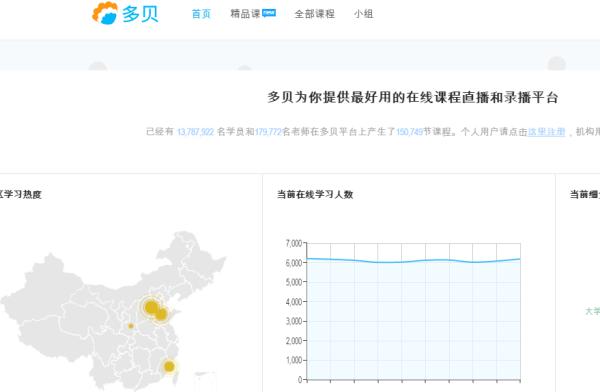Click the 5,000 axis label
This screenshot has width=600, height=392.
(294, 283)
